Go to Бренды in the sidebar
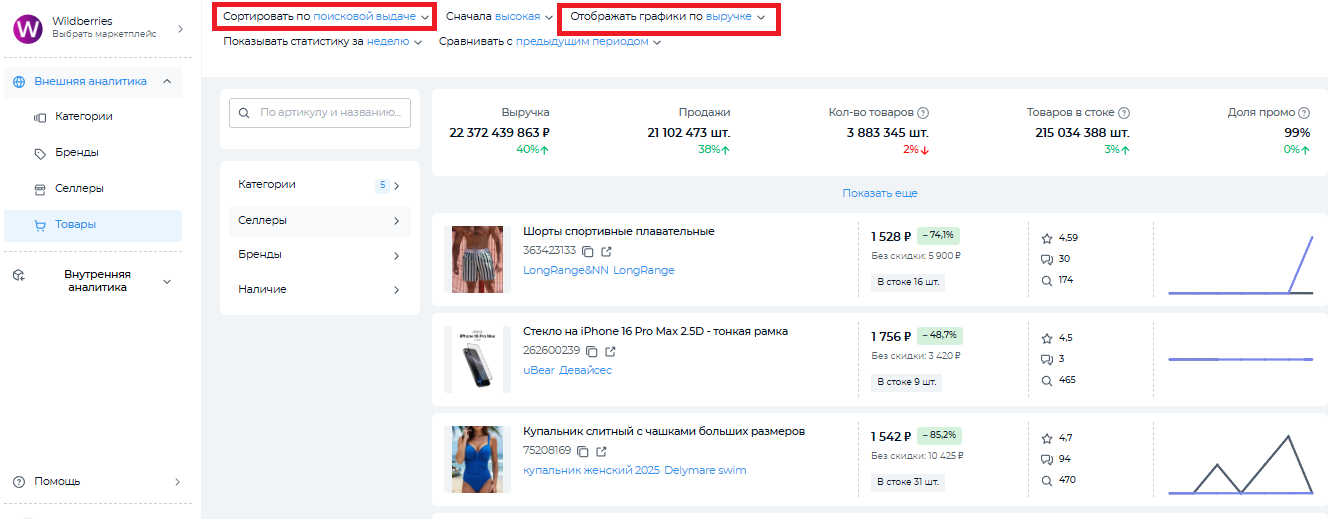The width and height of the screenshot is (1328, 519). (76, 153)
